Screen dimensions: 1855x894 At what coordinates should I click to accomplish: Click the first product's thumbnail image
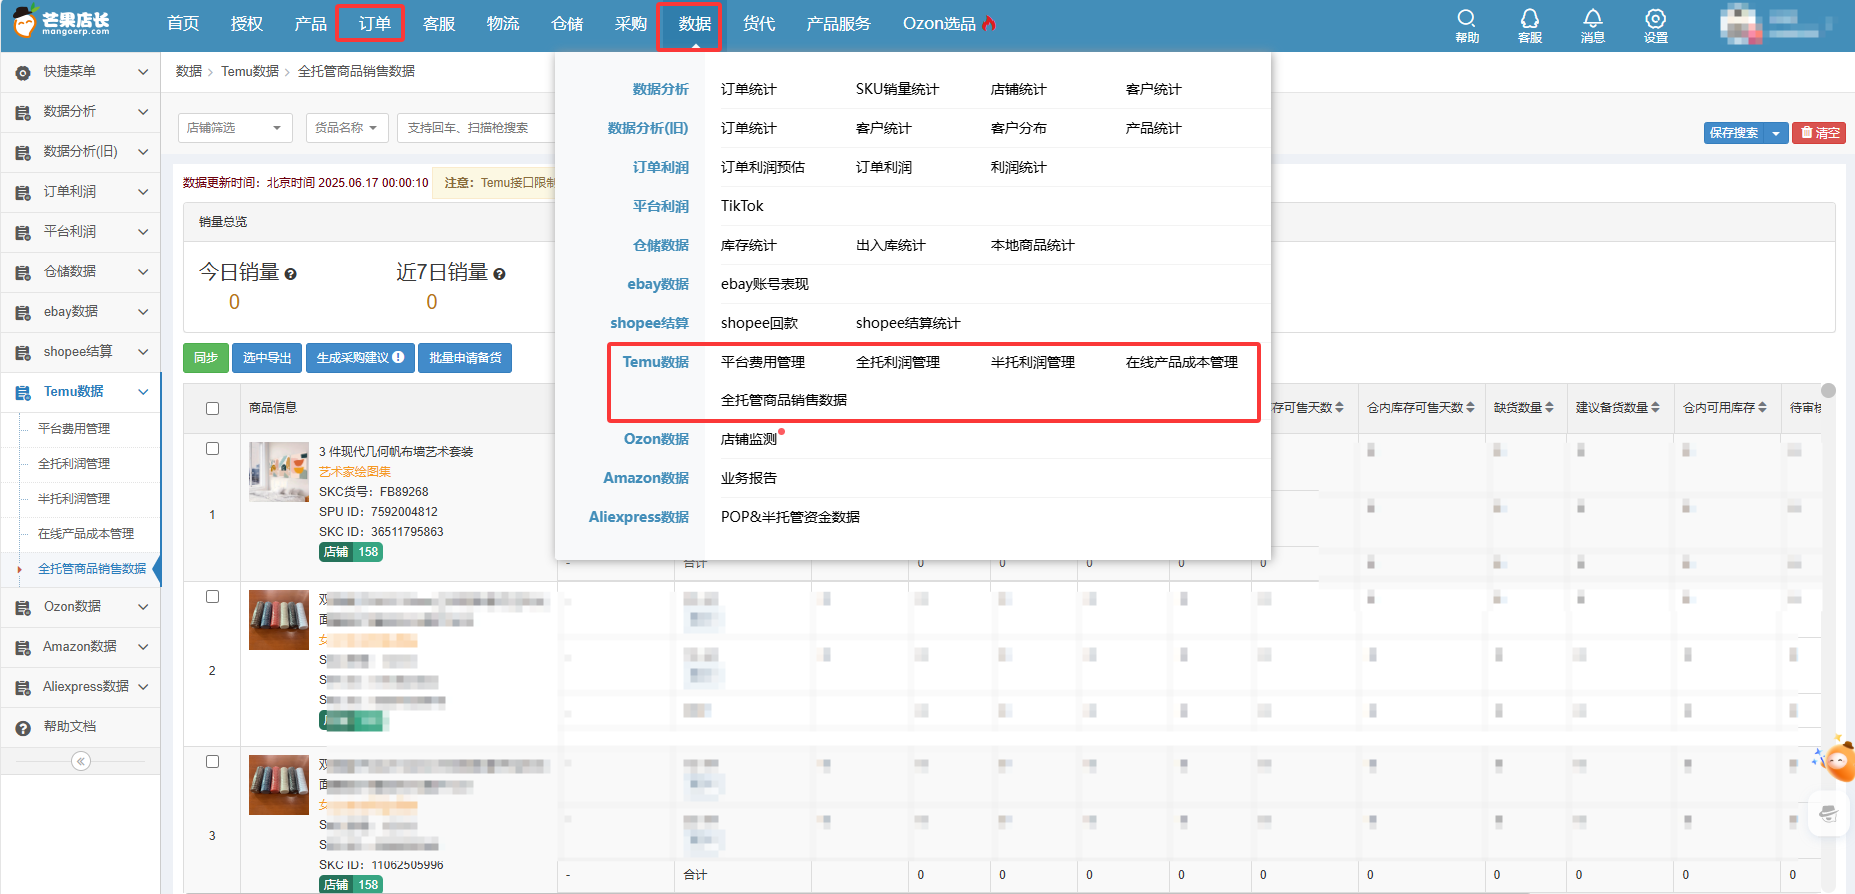278,471
